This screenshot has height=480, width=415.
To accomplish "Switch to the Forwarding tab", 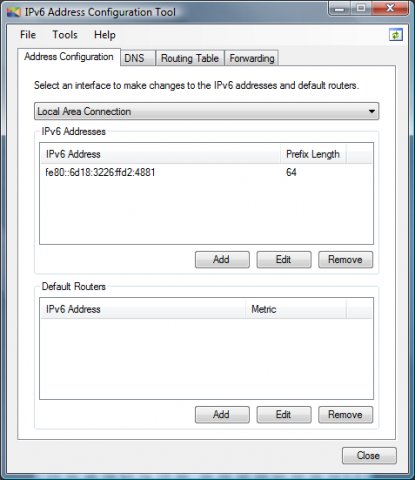I will (x=252, y=58).
